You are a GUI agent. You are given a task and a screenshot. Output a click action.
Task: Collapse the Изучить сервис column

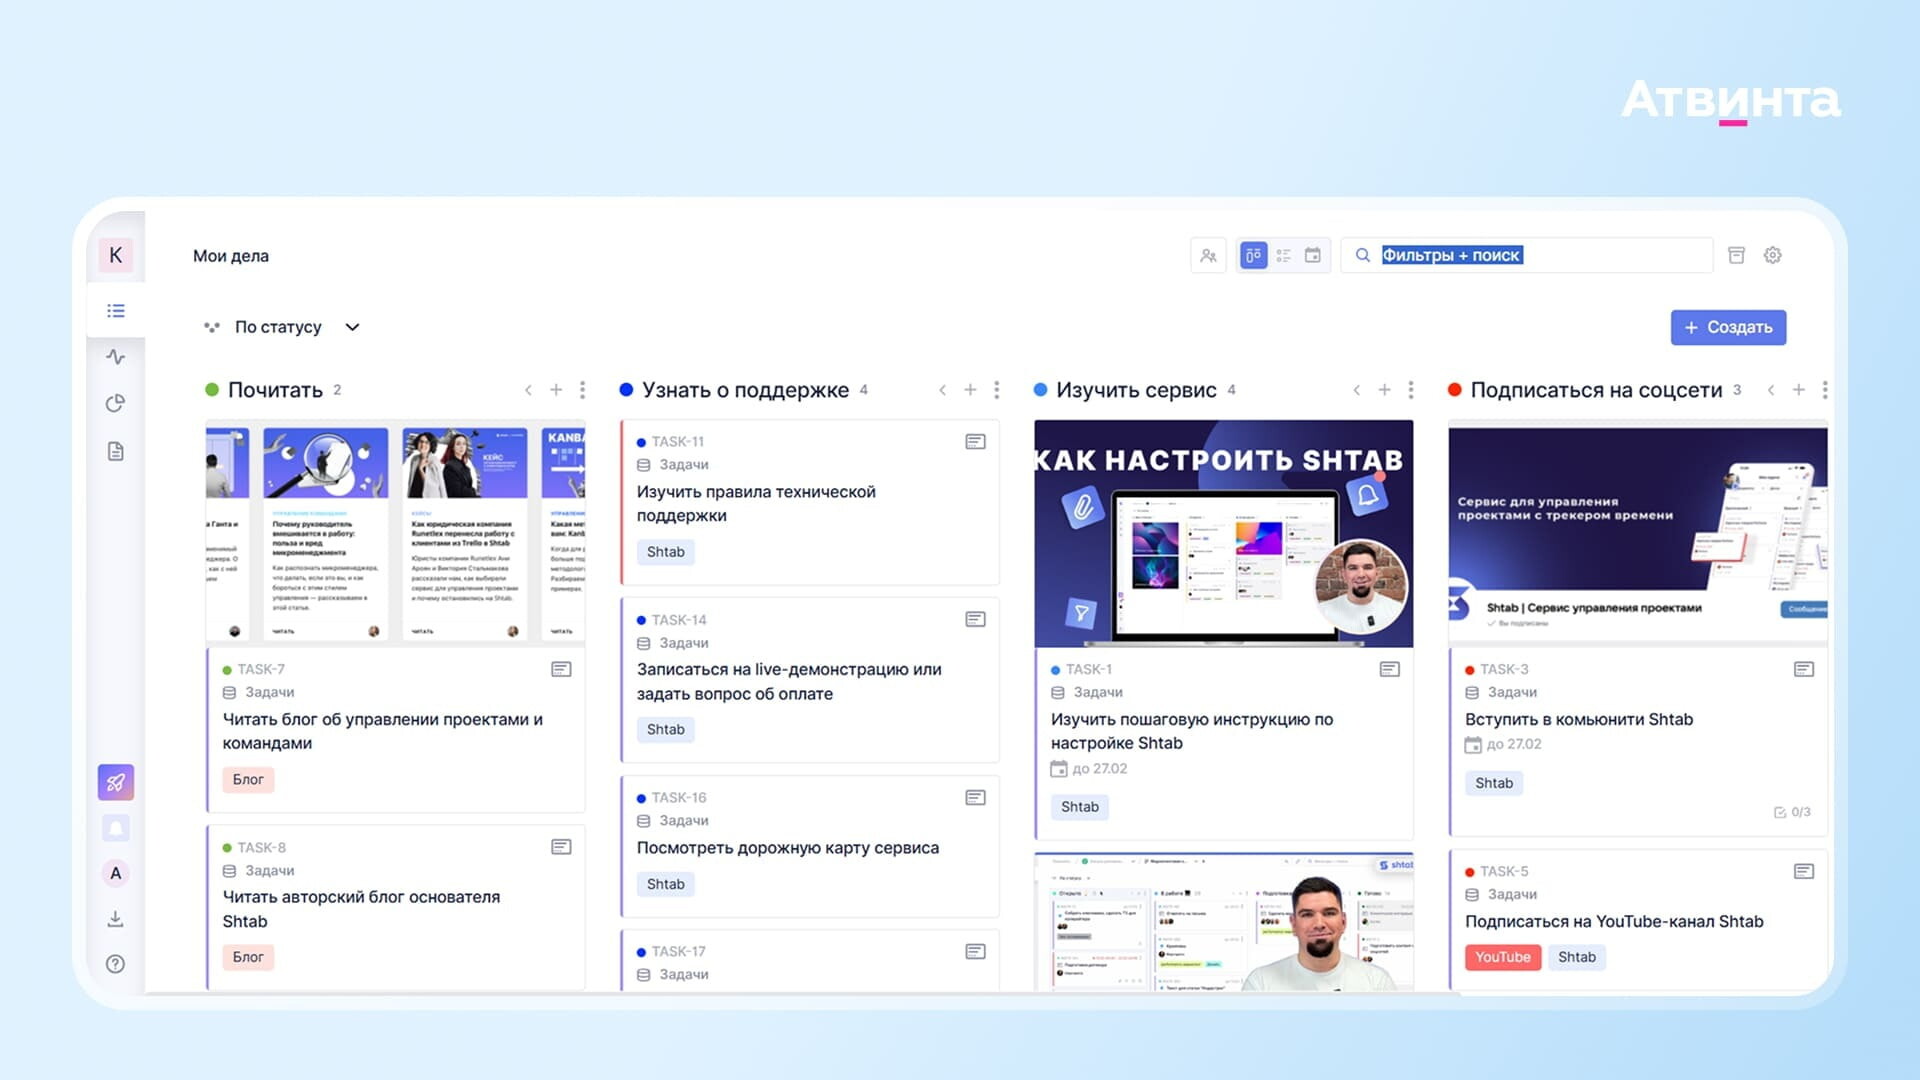tap(1356, 390)
